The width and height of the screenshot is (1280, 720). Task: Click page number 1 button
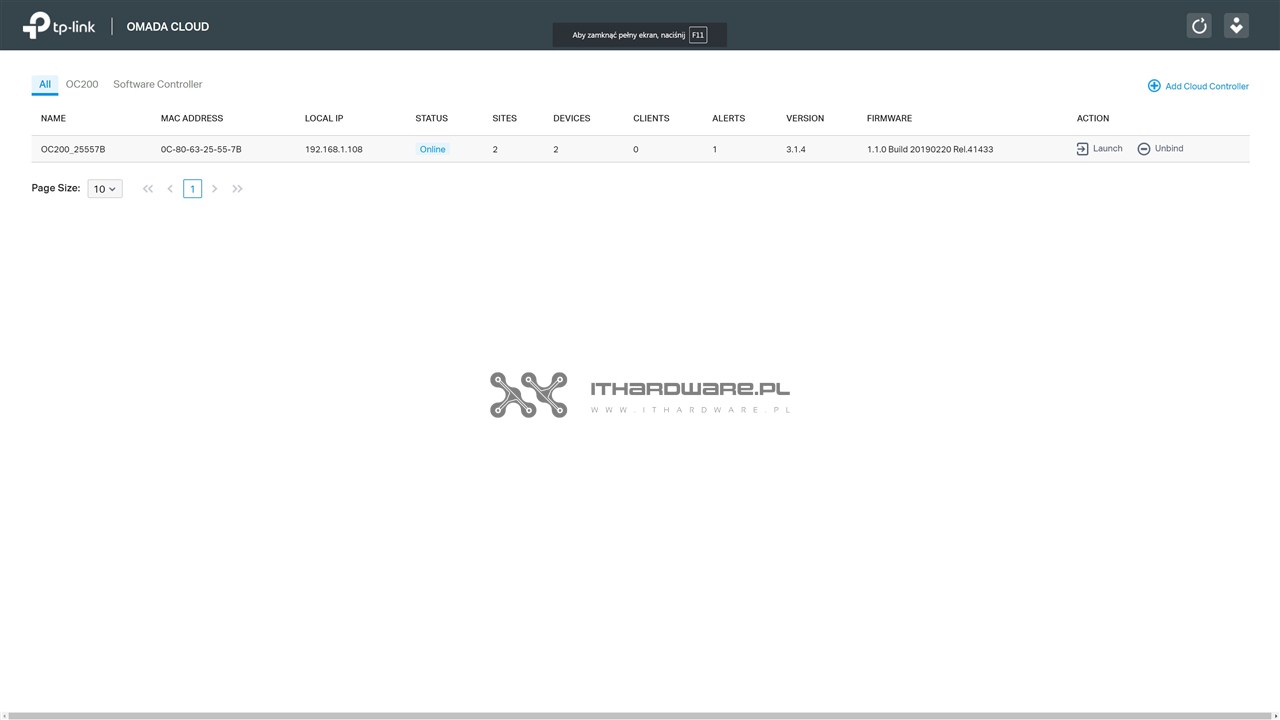[192, 189]
